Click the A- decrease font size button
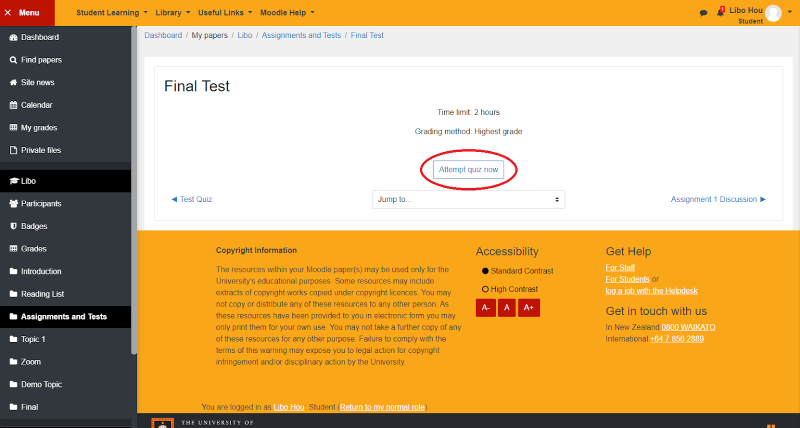The image size is (800, 428). coord(486,308)
